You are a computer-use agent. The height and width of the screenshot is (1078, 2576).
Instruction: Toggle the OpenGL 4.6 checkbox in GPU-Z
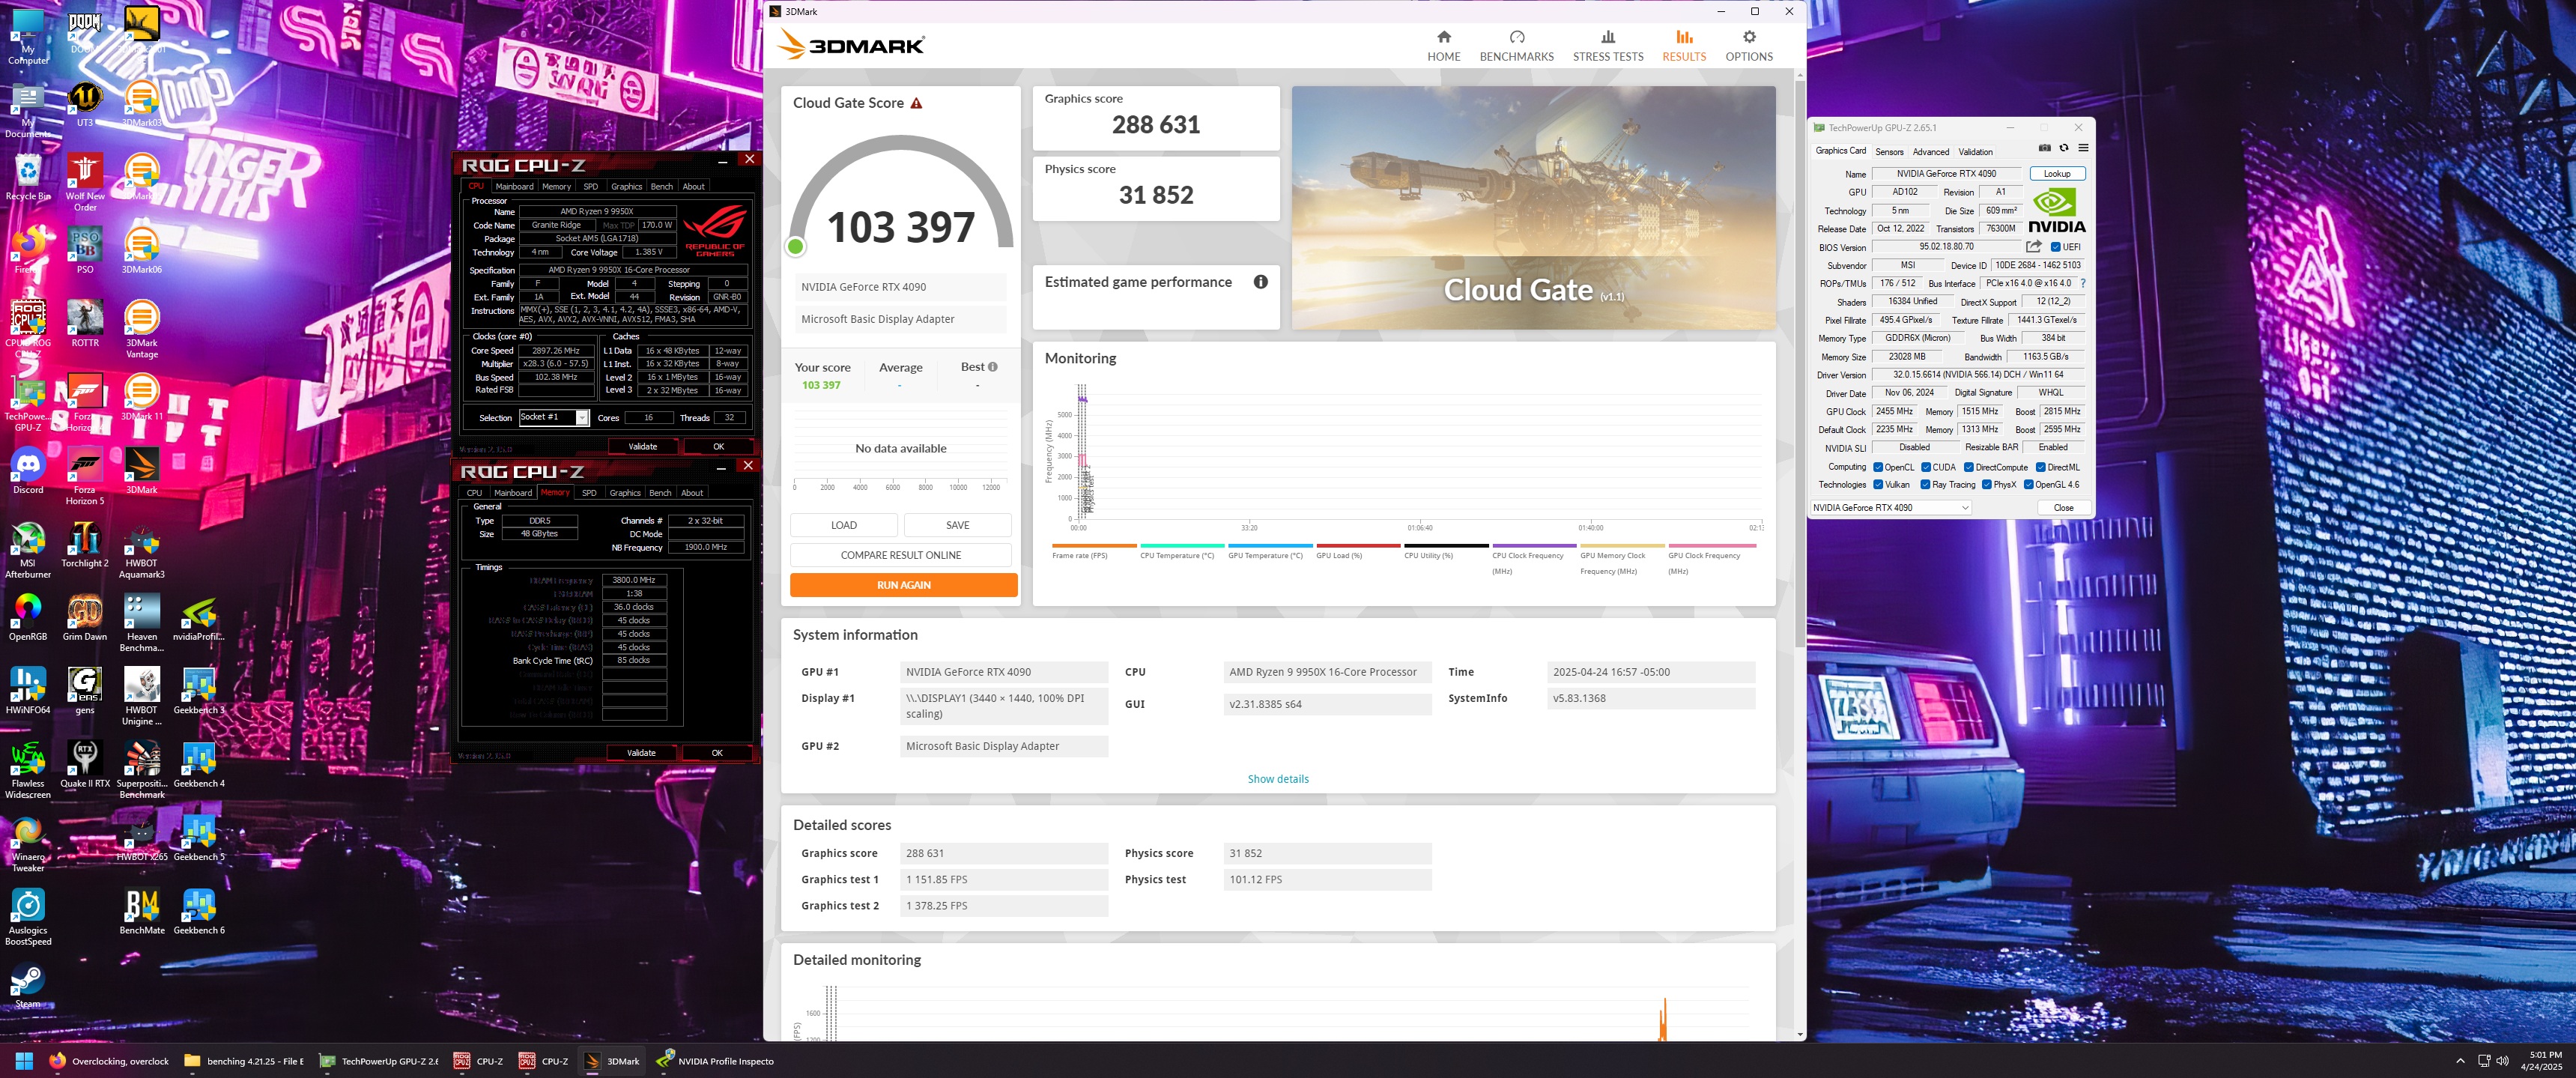(x=2028, y=485)
